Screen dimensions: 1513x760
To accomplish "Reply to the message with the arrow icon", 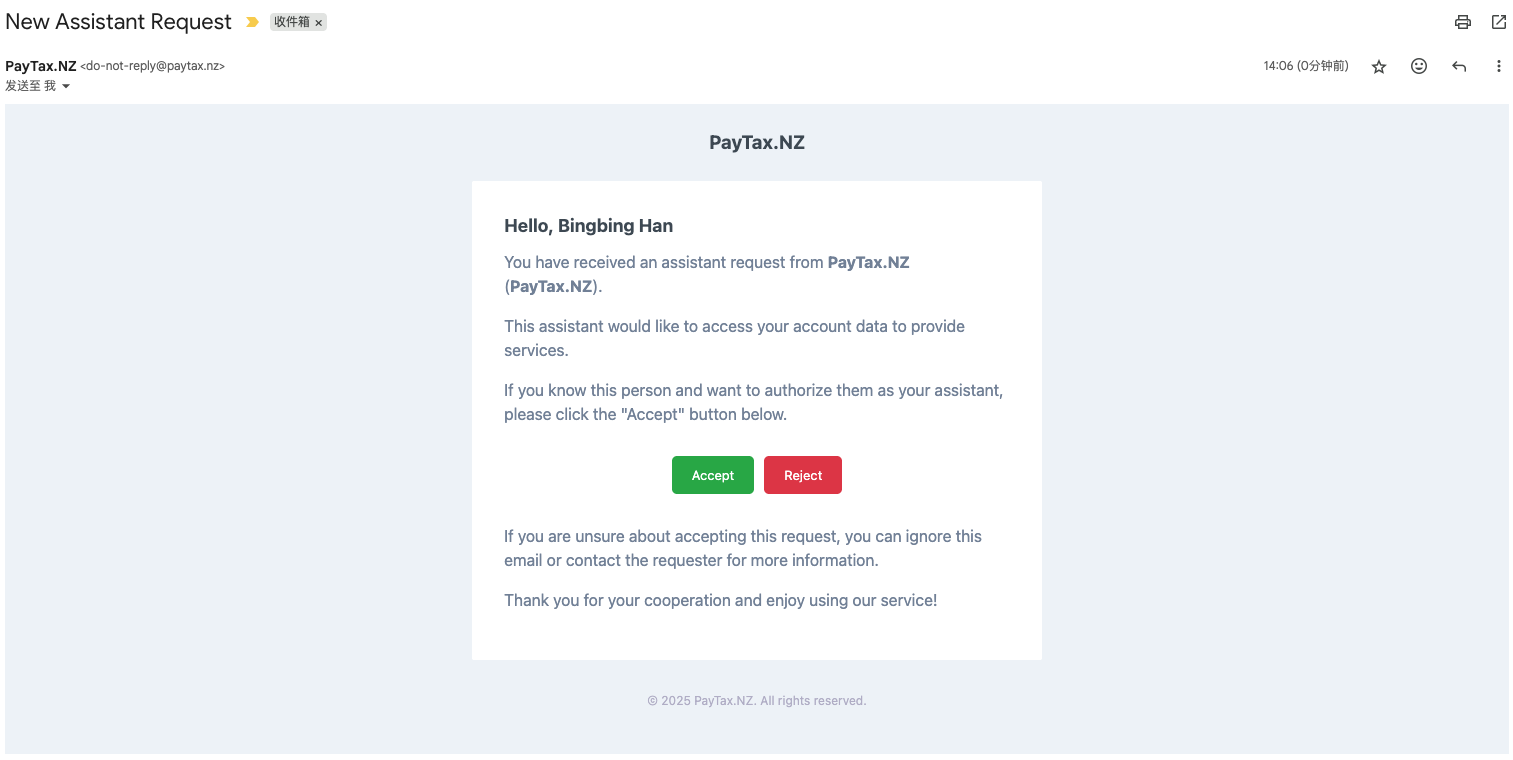I will pyautogui.click(x=1459, y=67).
